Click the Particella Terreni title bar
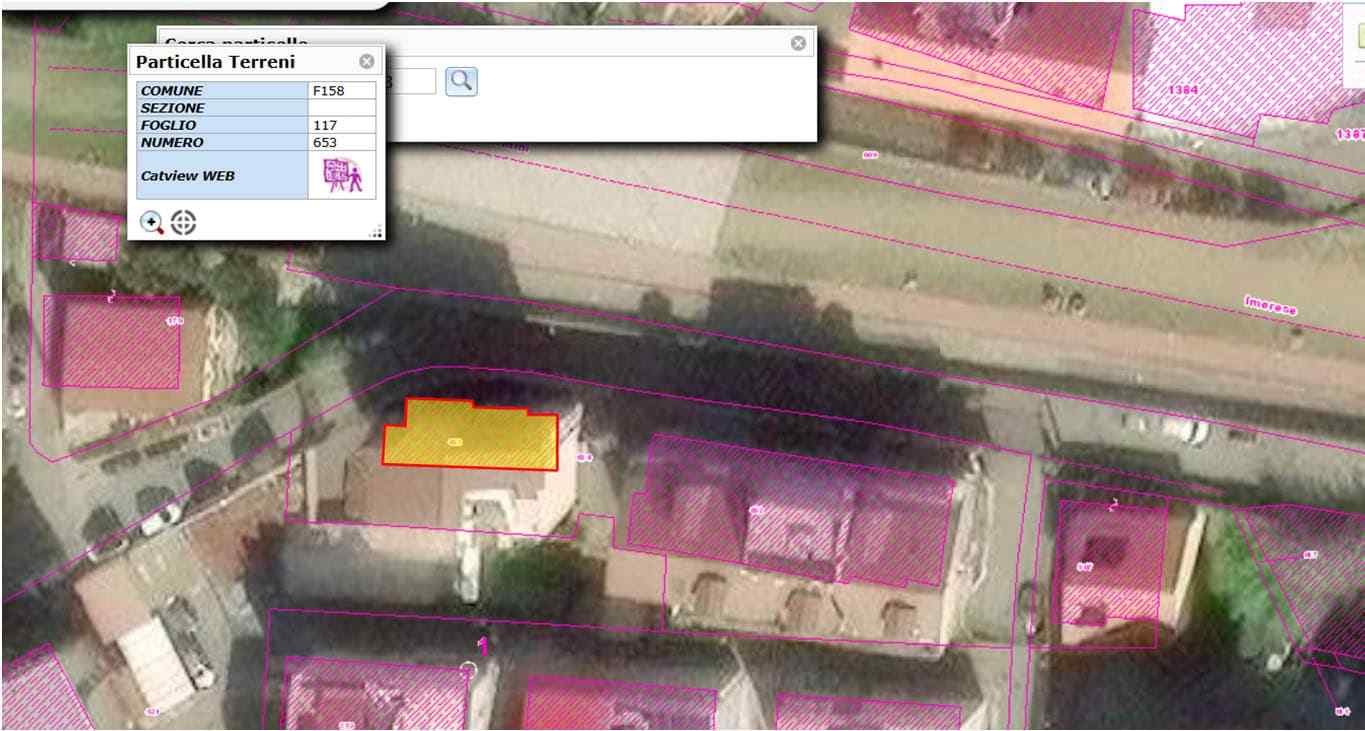This screenshot has width=1365, height=731. [x=240, y=62]
